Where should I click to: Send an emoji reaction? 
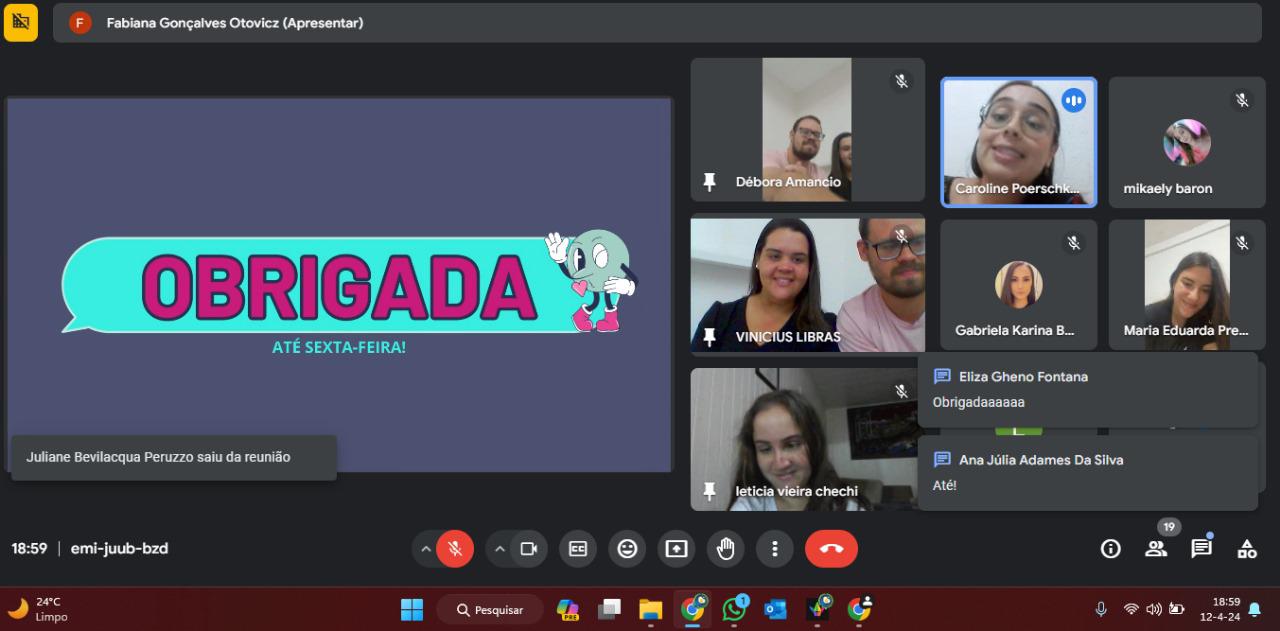[627, 548]
